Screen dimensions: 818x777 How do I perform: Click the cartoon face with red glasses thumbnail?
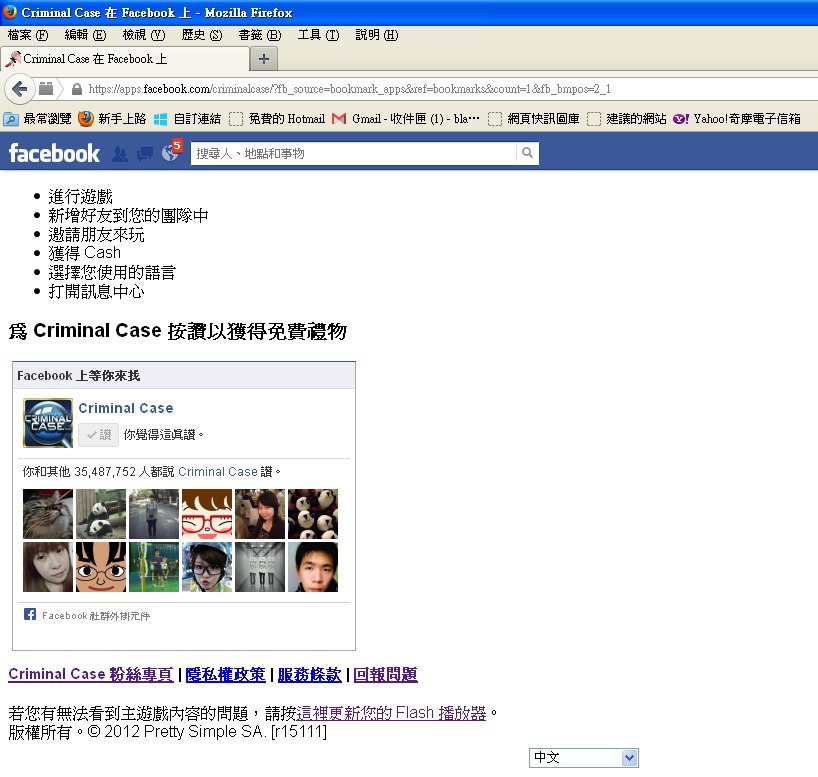point(207,513)
